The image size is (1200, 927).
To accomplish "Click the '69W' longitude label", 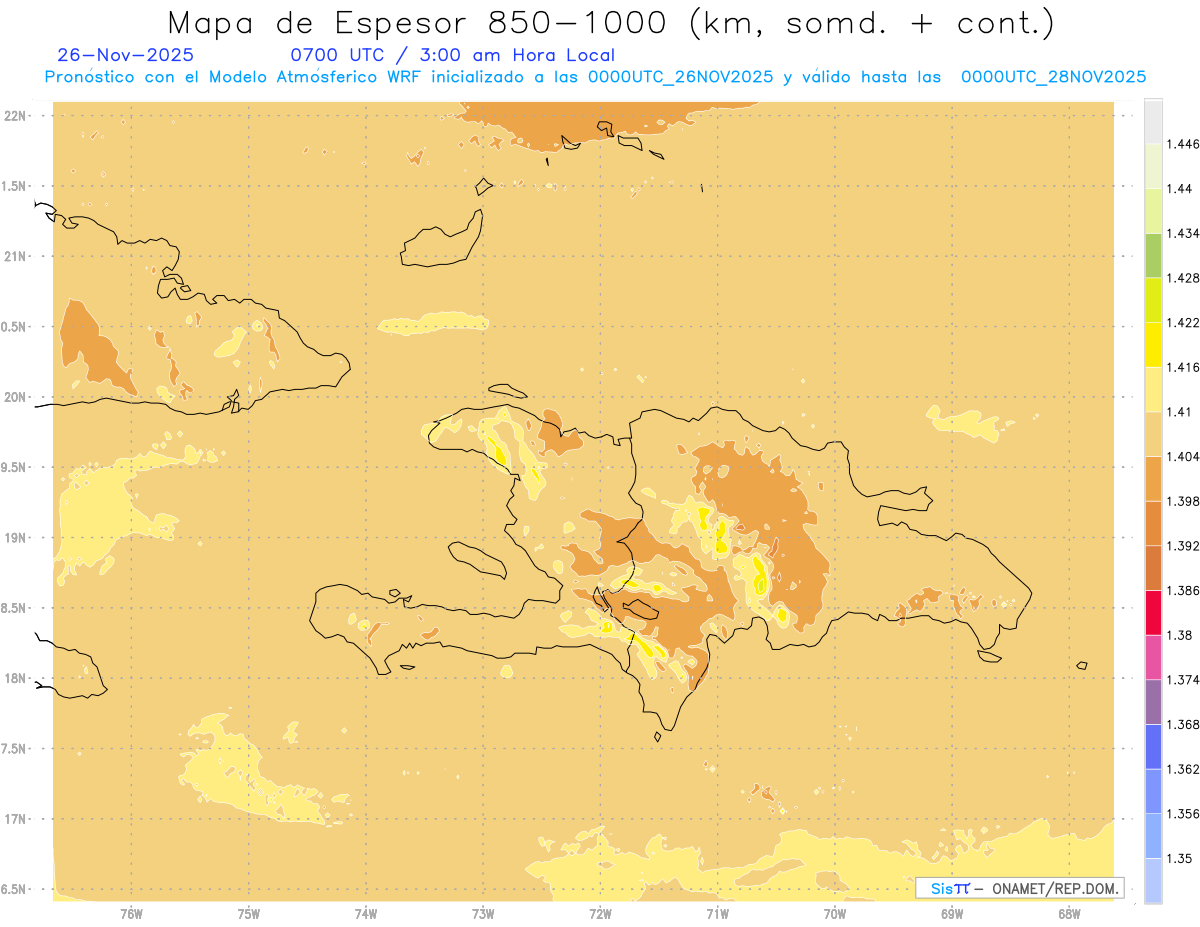I will pyautogui.click(x=952, y=913).
